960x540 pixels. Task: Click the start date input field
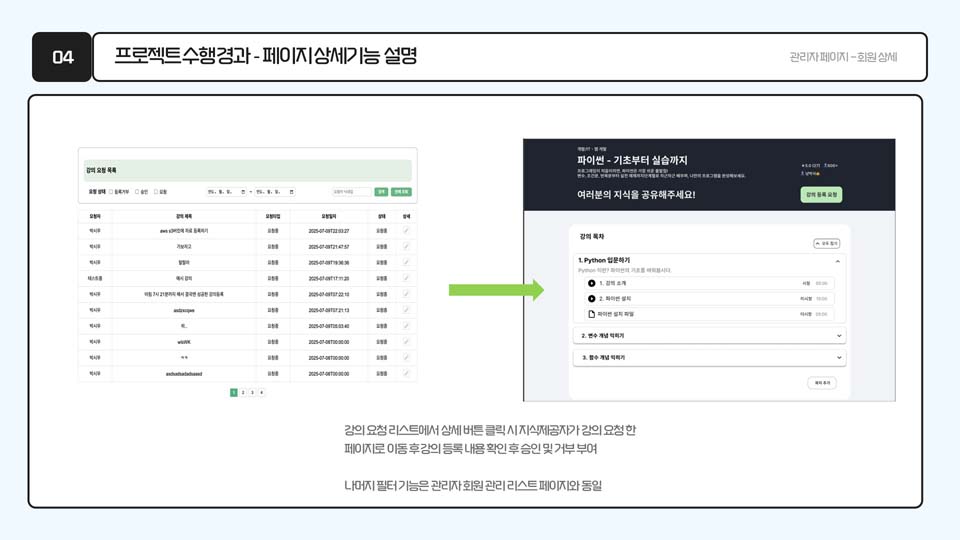pos(226,192)
